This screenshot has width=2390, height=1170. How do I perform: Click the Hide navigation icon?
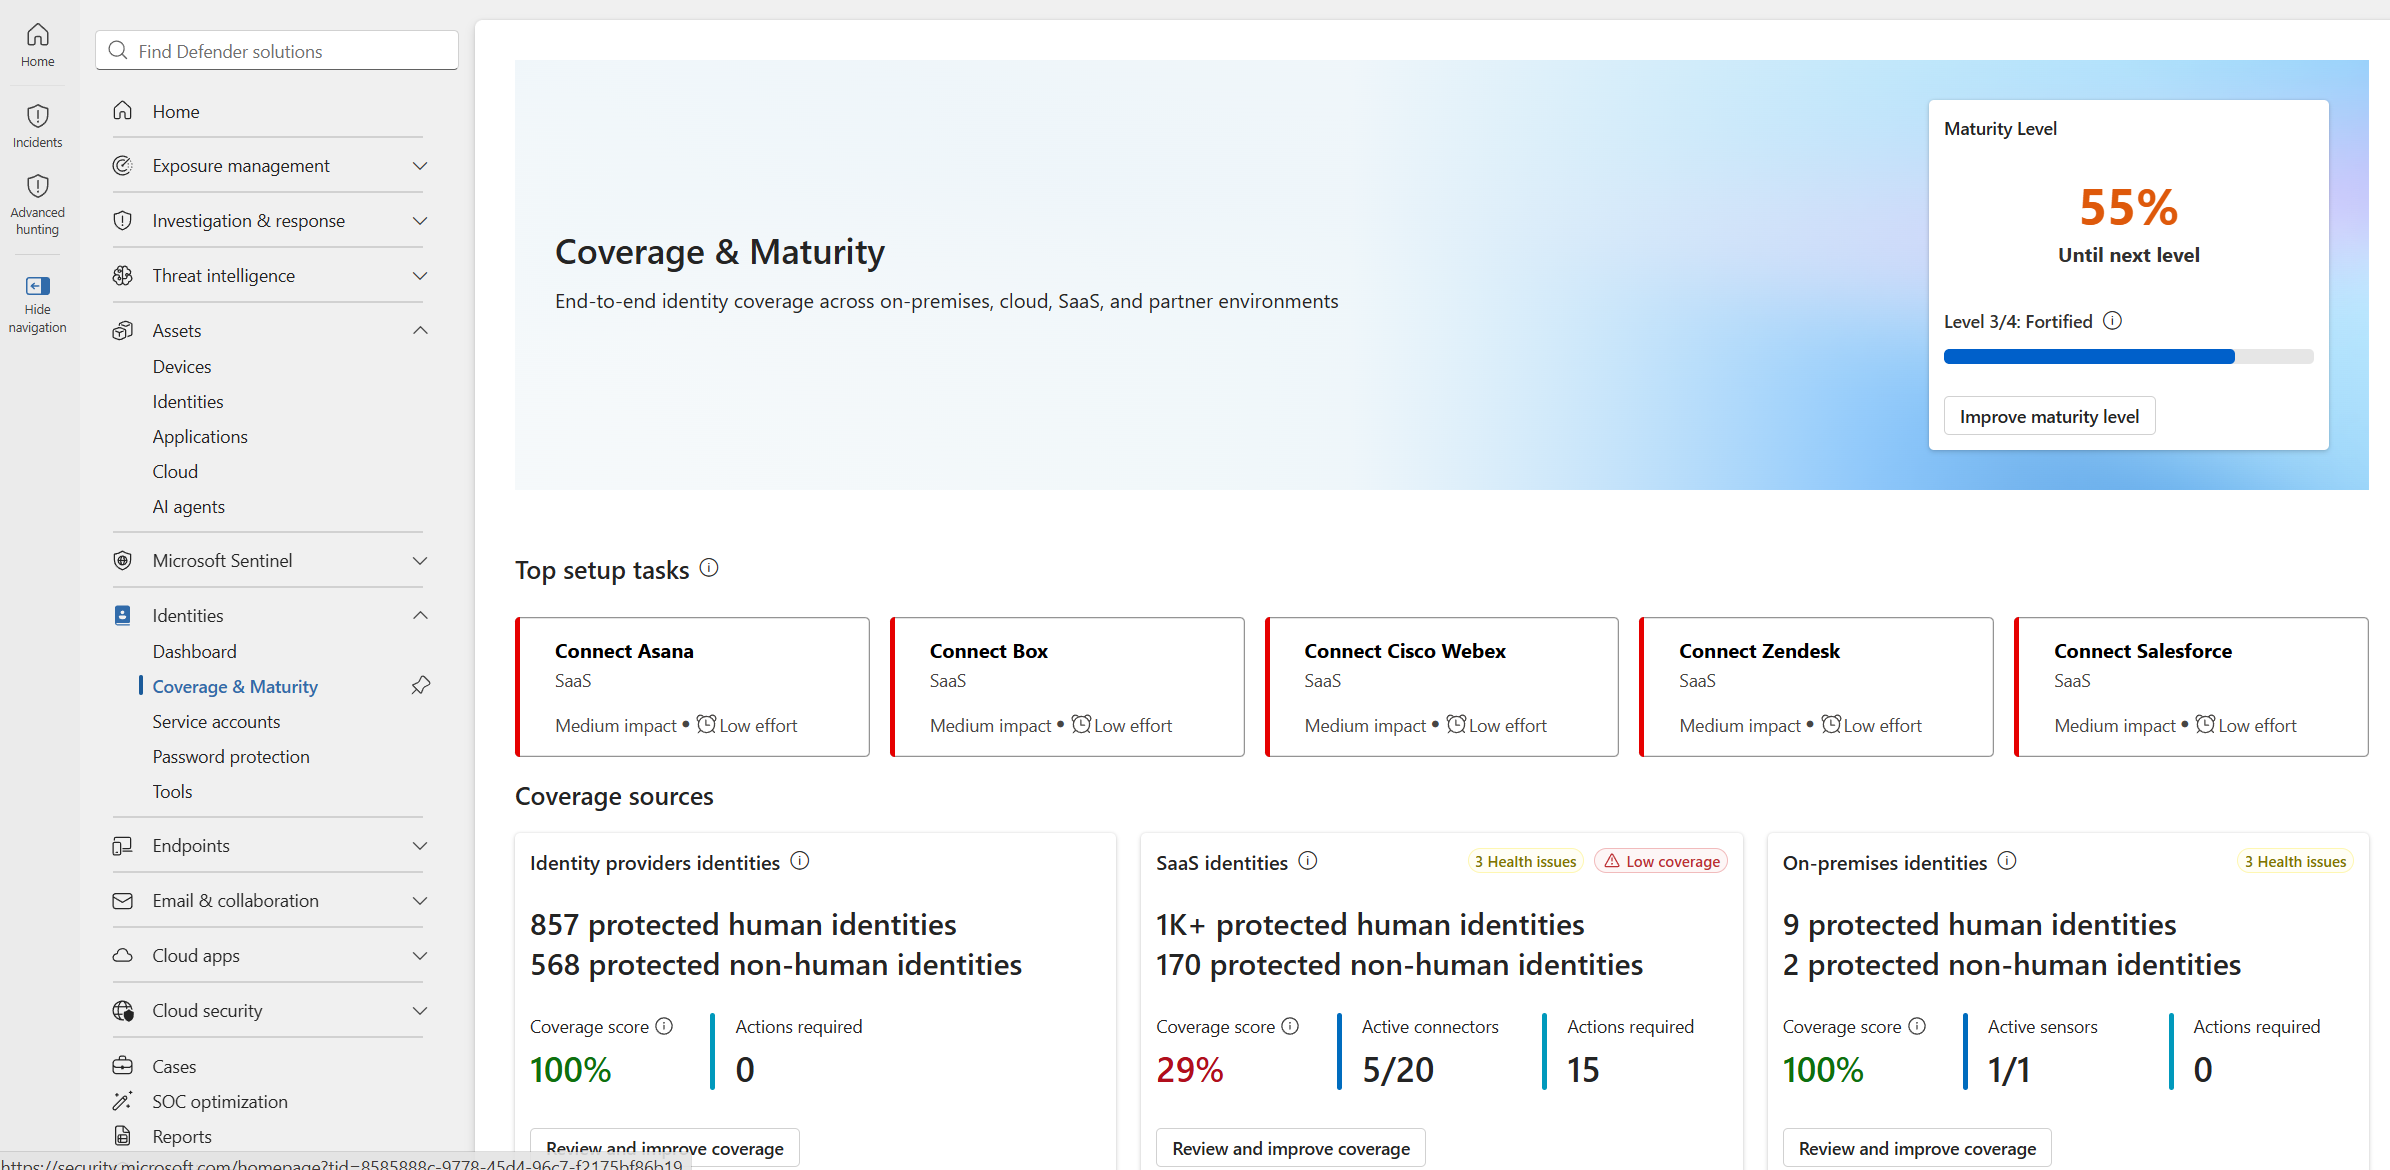pos(38,286)
